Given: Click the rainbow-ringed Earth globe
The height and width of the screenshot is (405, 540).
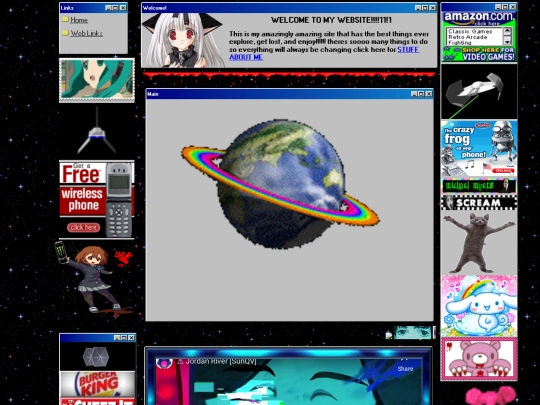Looking at the screenshot, I should [280, 184].
